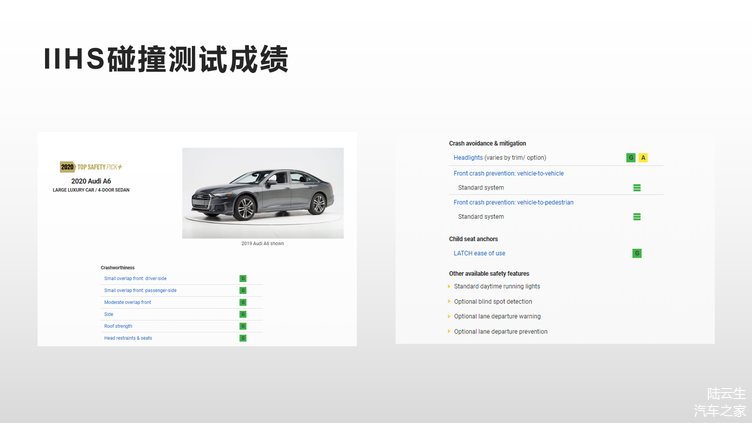Click green G rating for Moderate overlap front
Image resolution: width=752 pixels, height=423 pixels.
(243, 303)
